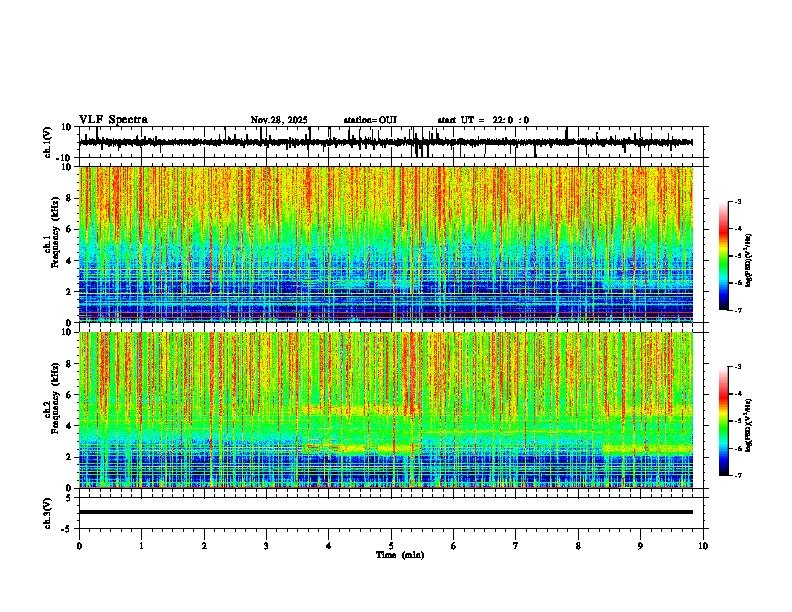This screenshot has height=612, width=792.
Task: Click the "6" kHz tick on ch.2 frequency axis
Action: 70,395
